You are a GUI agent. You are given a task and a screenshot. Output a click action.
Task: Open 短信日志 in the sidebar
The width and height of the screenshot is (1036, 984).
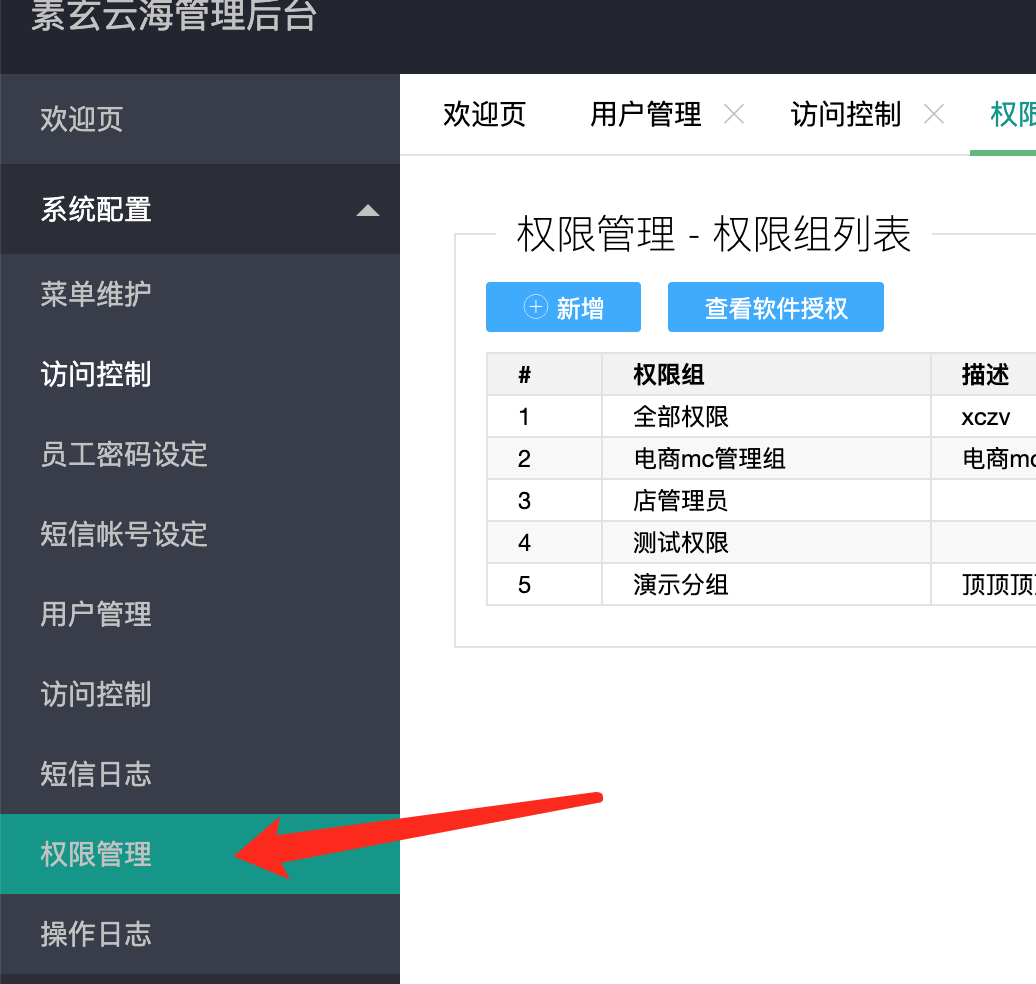pos(96,774)
